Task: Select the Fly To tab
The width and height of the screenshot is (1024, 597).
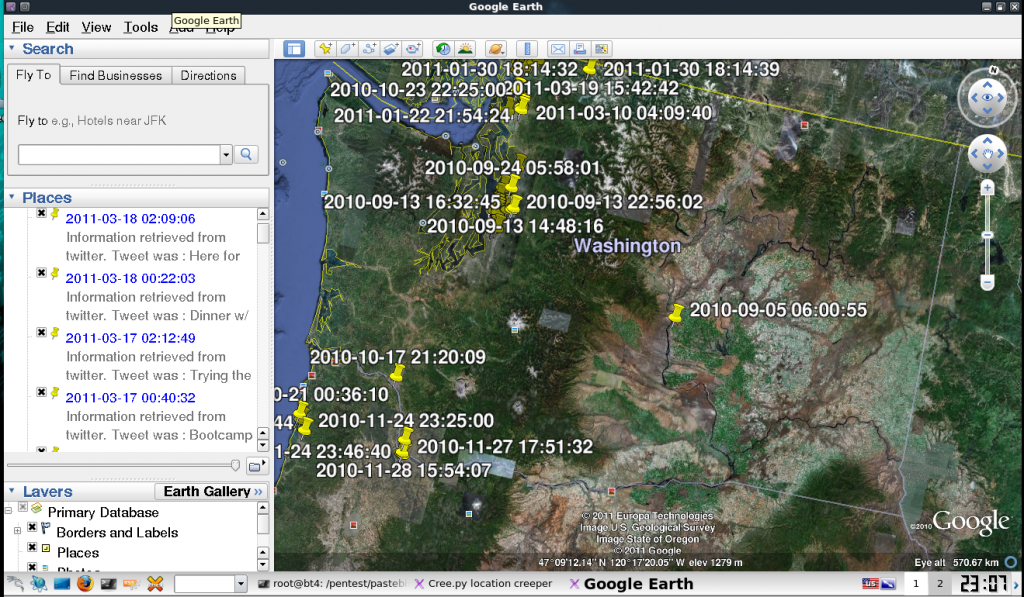Action: tap(33, 74)
